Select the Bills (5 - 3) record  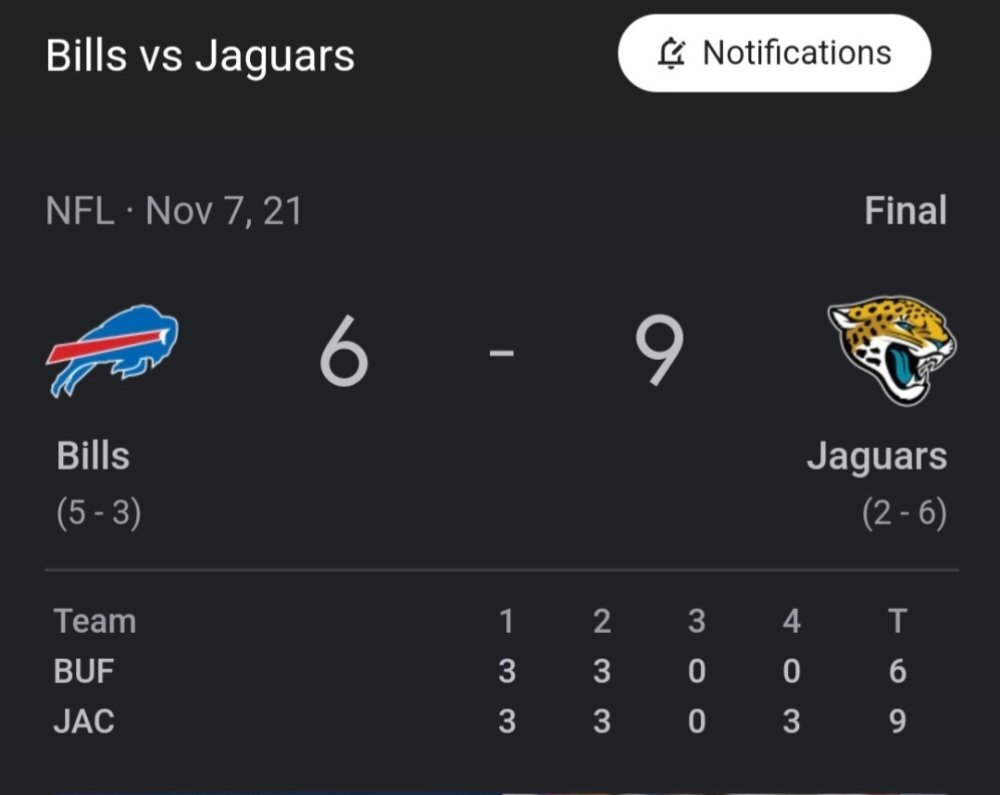[x=99, y=513]
